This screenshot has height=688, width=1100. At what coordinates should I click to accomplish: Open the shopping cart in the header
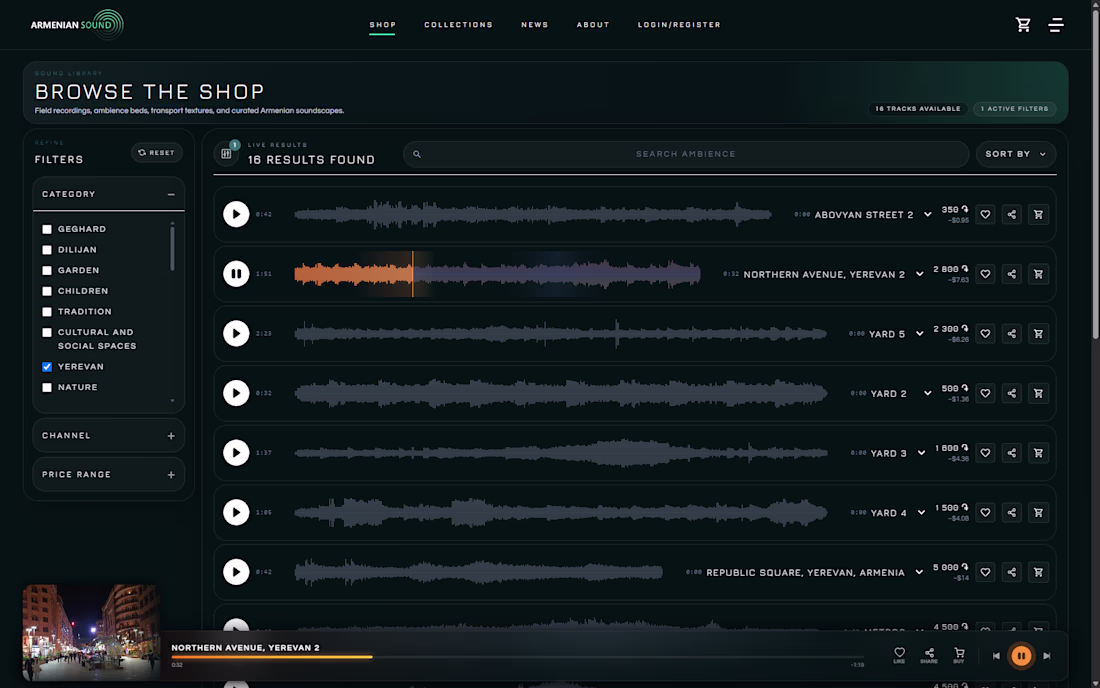(x=1023, y=25)
